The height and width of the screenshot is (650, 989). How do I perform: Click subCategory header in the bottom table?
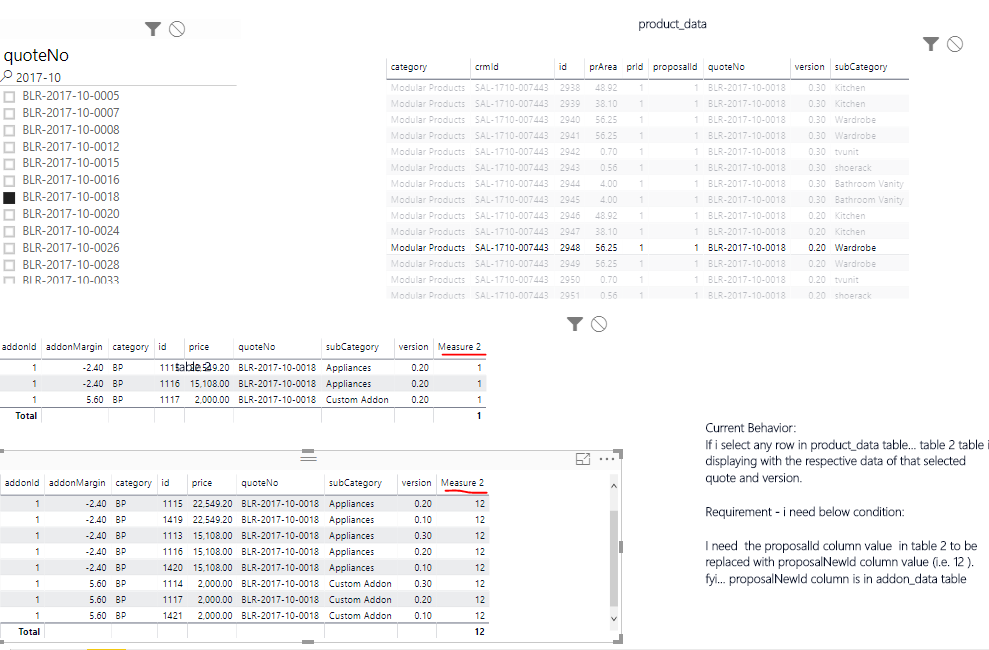point(355,483)
